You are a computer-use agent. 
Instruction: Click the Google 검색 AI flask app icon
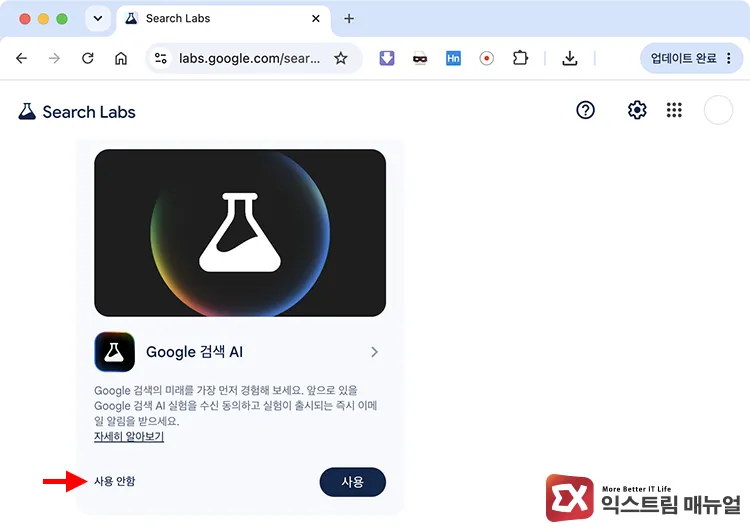point(114,352)
